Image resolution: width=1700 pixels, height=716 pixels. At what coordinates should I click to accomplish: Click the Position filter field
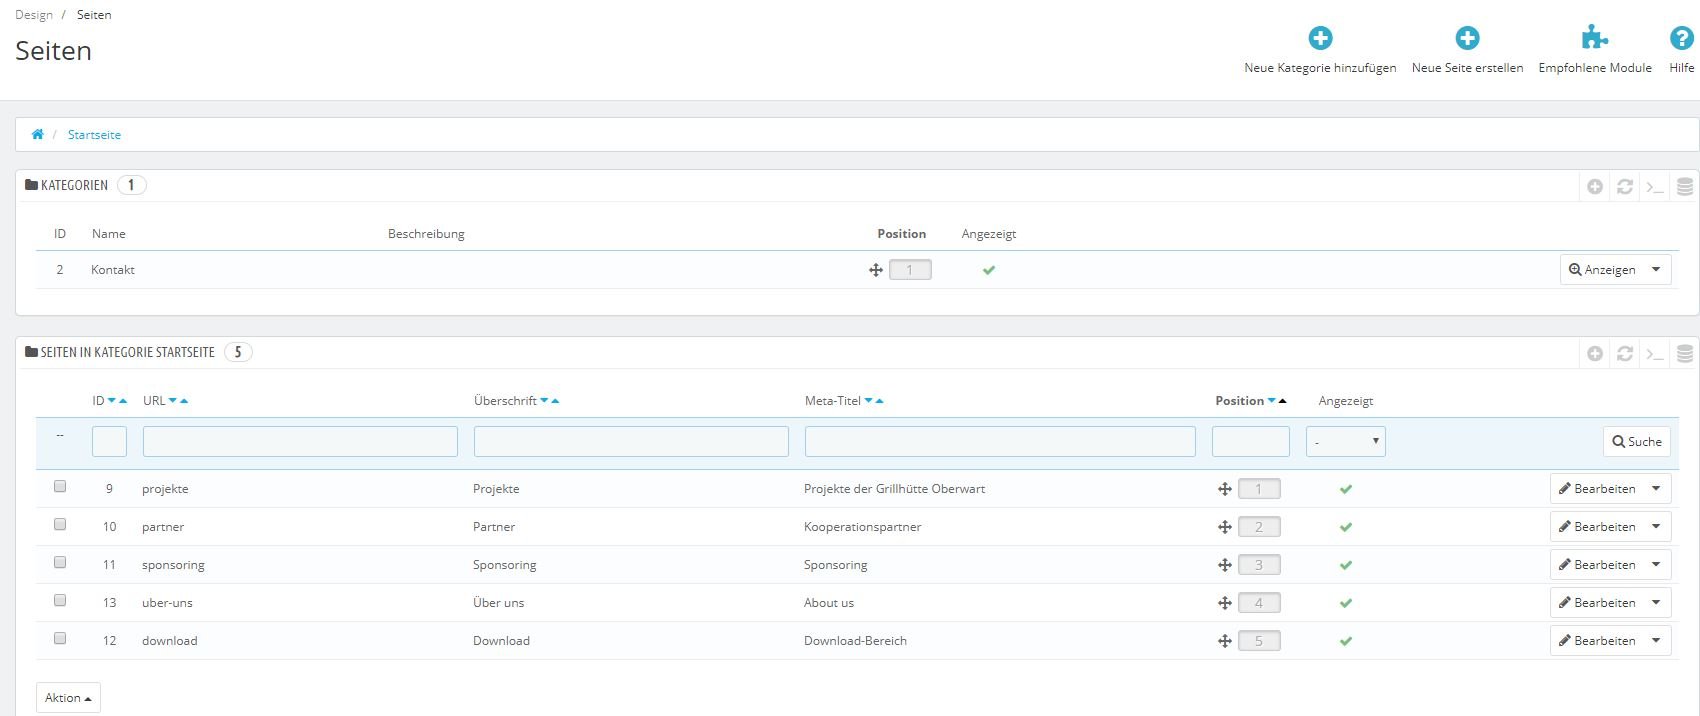(x=1251, y=441)
